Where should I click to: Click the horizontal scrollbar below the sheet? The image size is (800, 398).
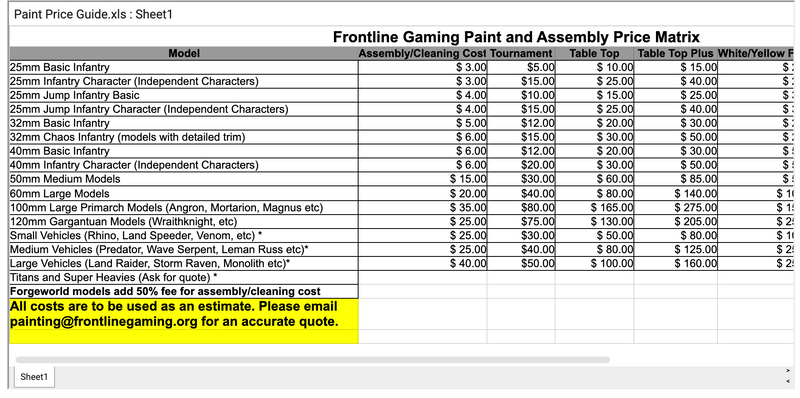(x=313, y=360)
